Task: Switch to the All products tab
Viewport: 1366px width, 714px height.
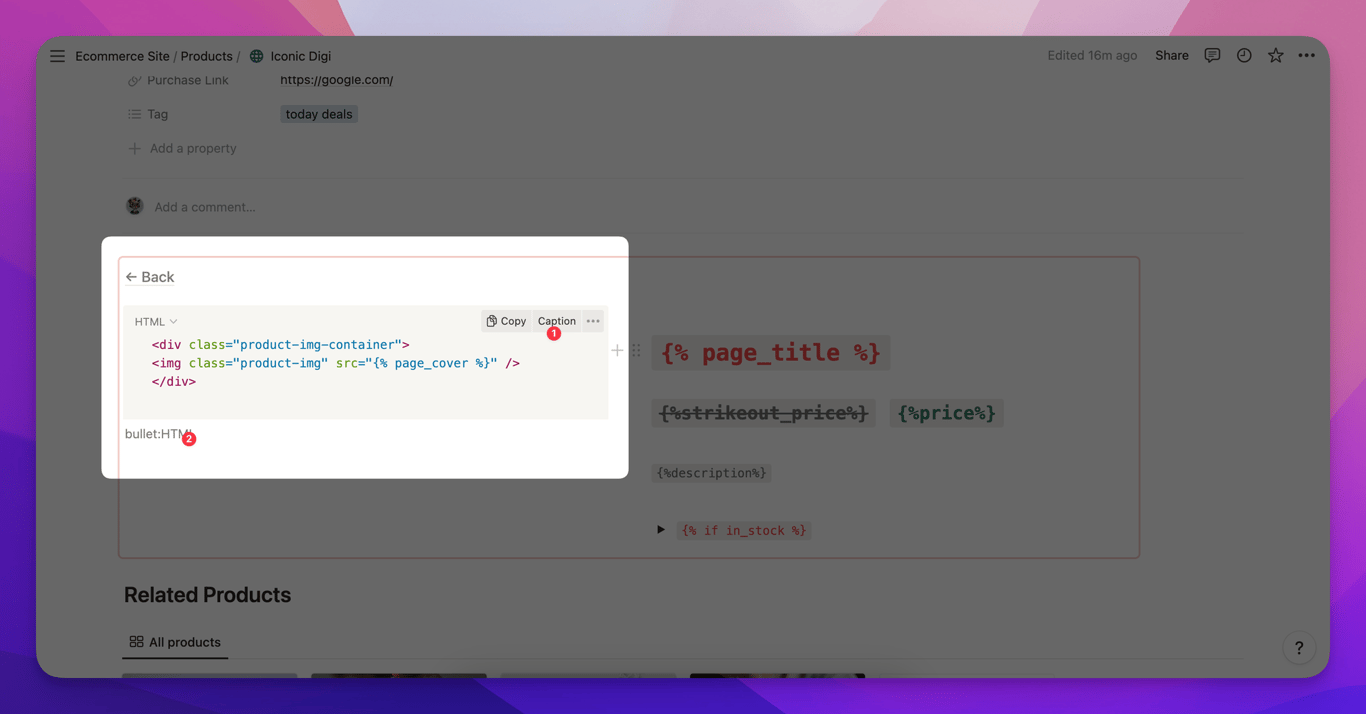Action: click(x=175, y=642)
